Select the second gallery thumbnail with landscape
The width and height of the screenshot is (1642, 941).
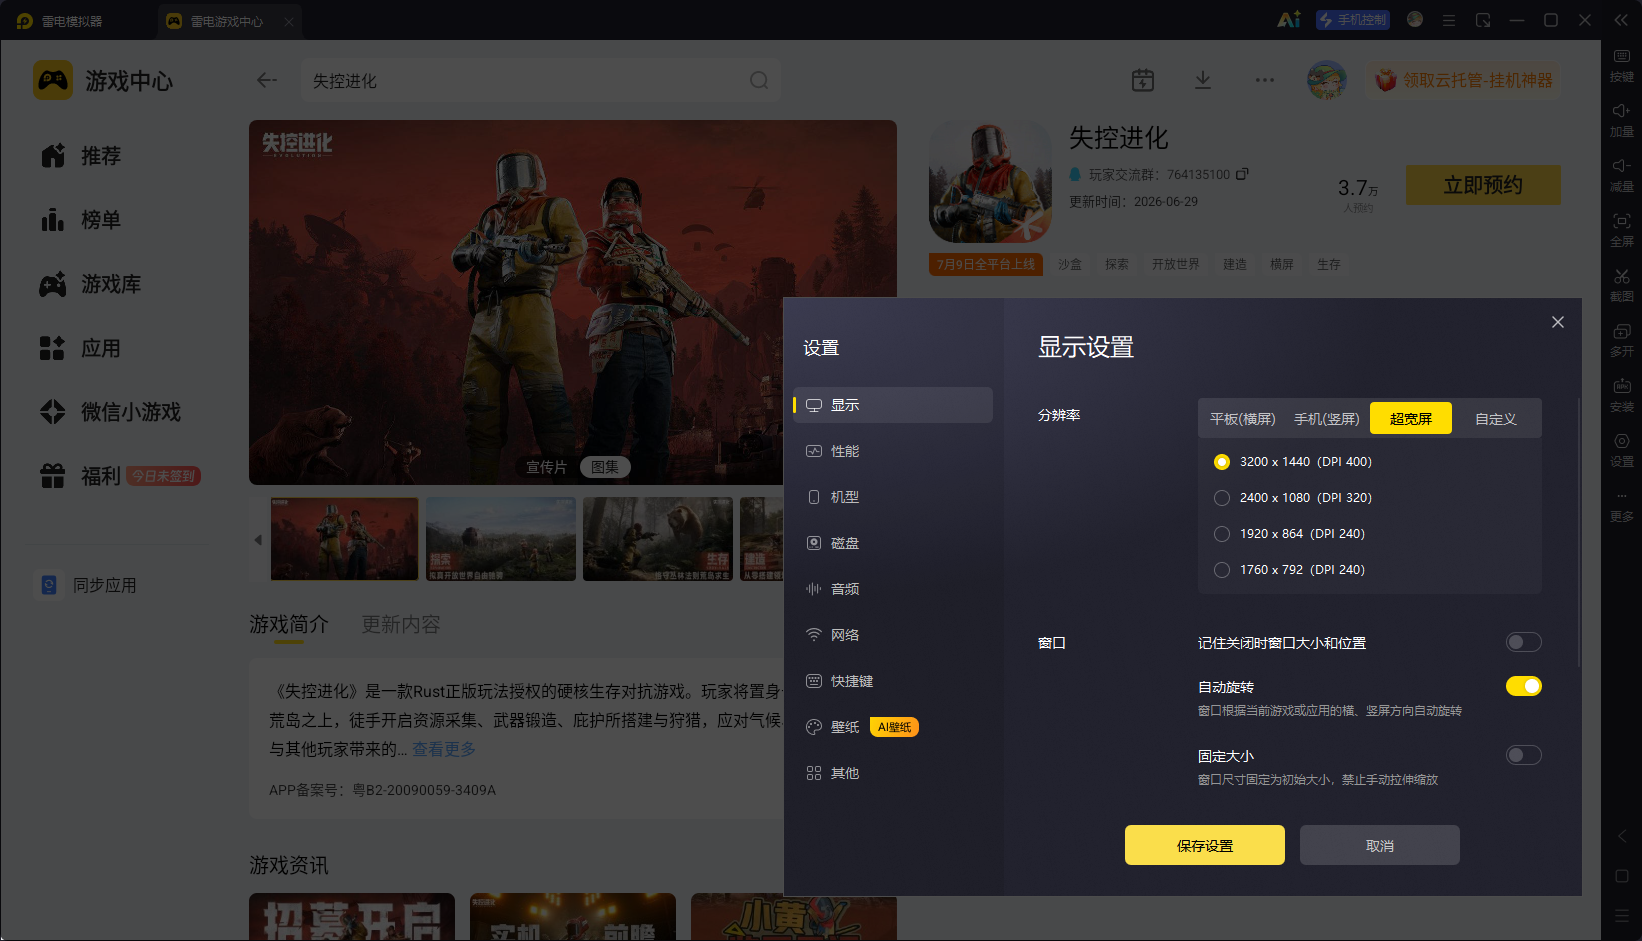click(501, 539)
